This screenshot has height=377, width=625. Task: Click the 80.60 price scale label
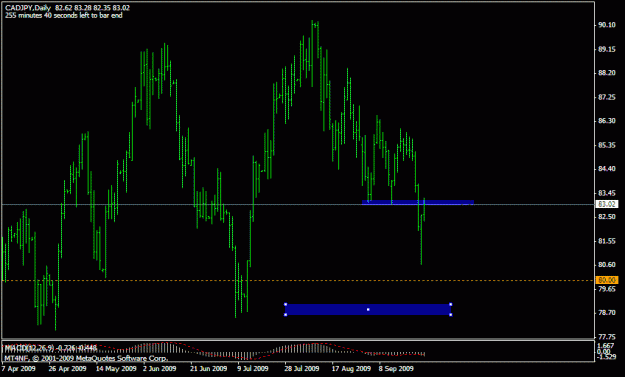606,265
